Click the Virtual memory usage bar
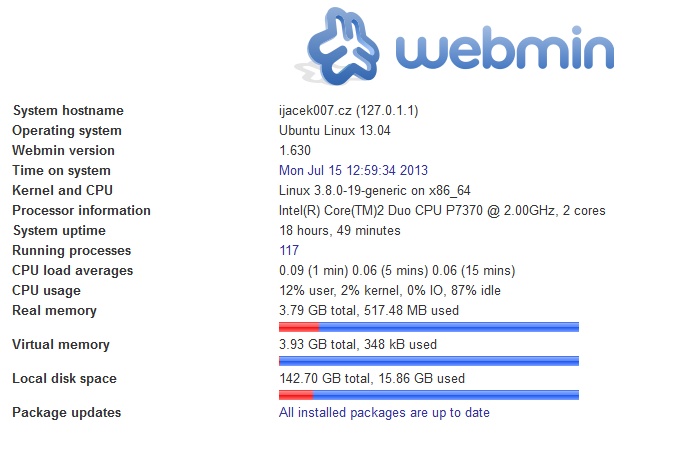The width and height of the screenshot is (675, 454). [428, 361]
